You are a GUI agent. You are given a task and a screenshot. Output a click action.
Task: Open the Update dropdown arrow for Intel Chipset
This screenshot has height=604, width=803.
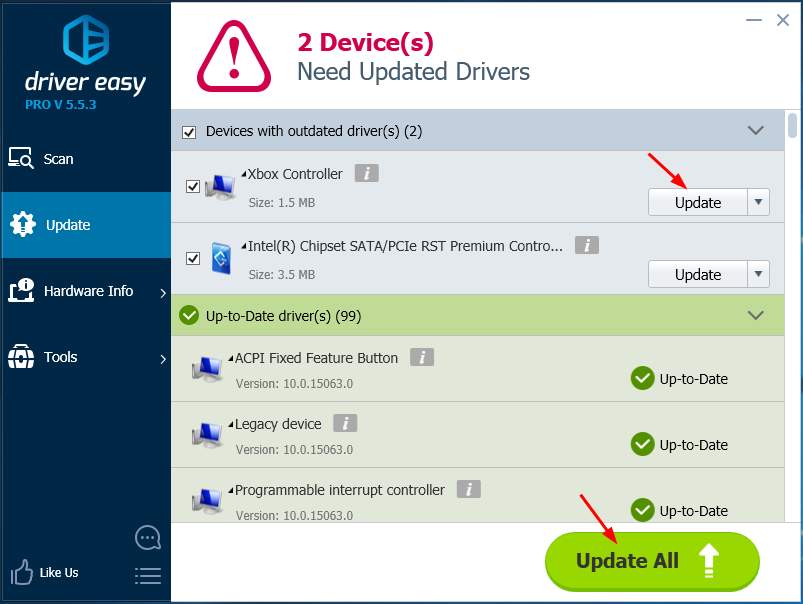coord(758,274)
